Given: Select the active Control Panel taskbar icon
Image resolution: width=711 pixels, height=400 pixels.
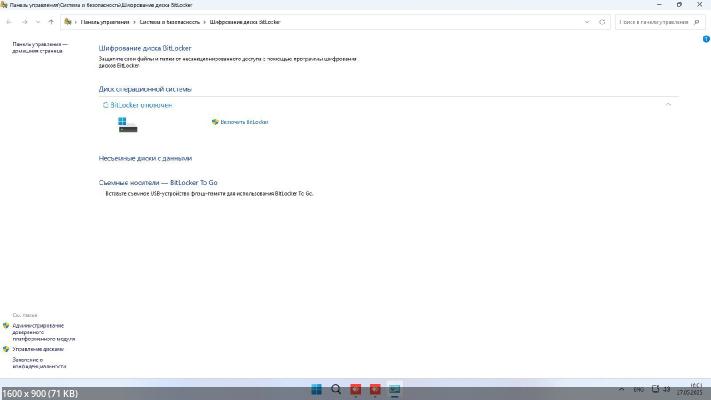Looking at the screenshot, I should click(x=394, y=389).
